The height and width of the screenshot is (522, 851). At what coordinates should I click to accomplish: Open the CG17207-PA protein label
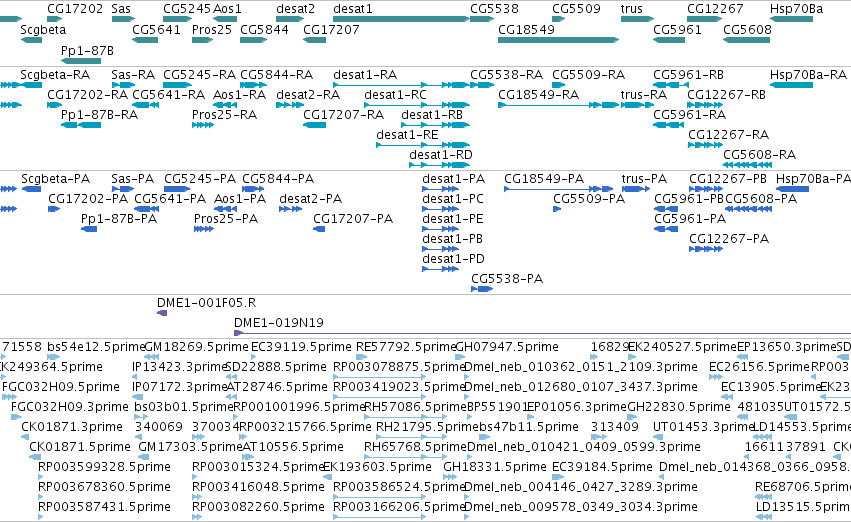pos(353,219)
